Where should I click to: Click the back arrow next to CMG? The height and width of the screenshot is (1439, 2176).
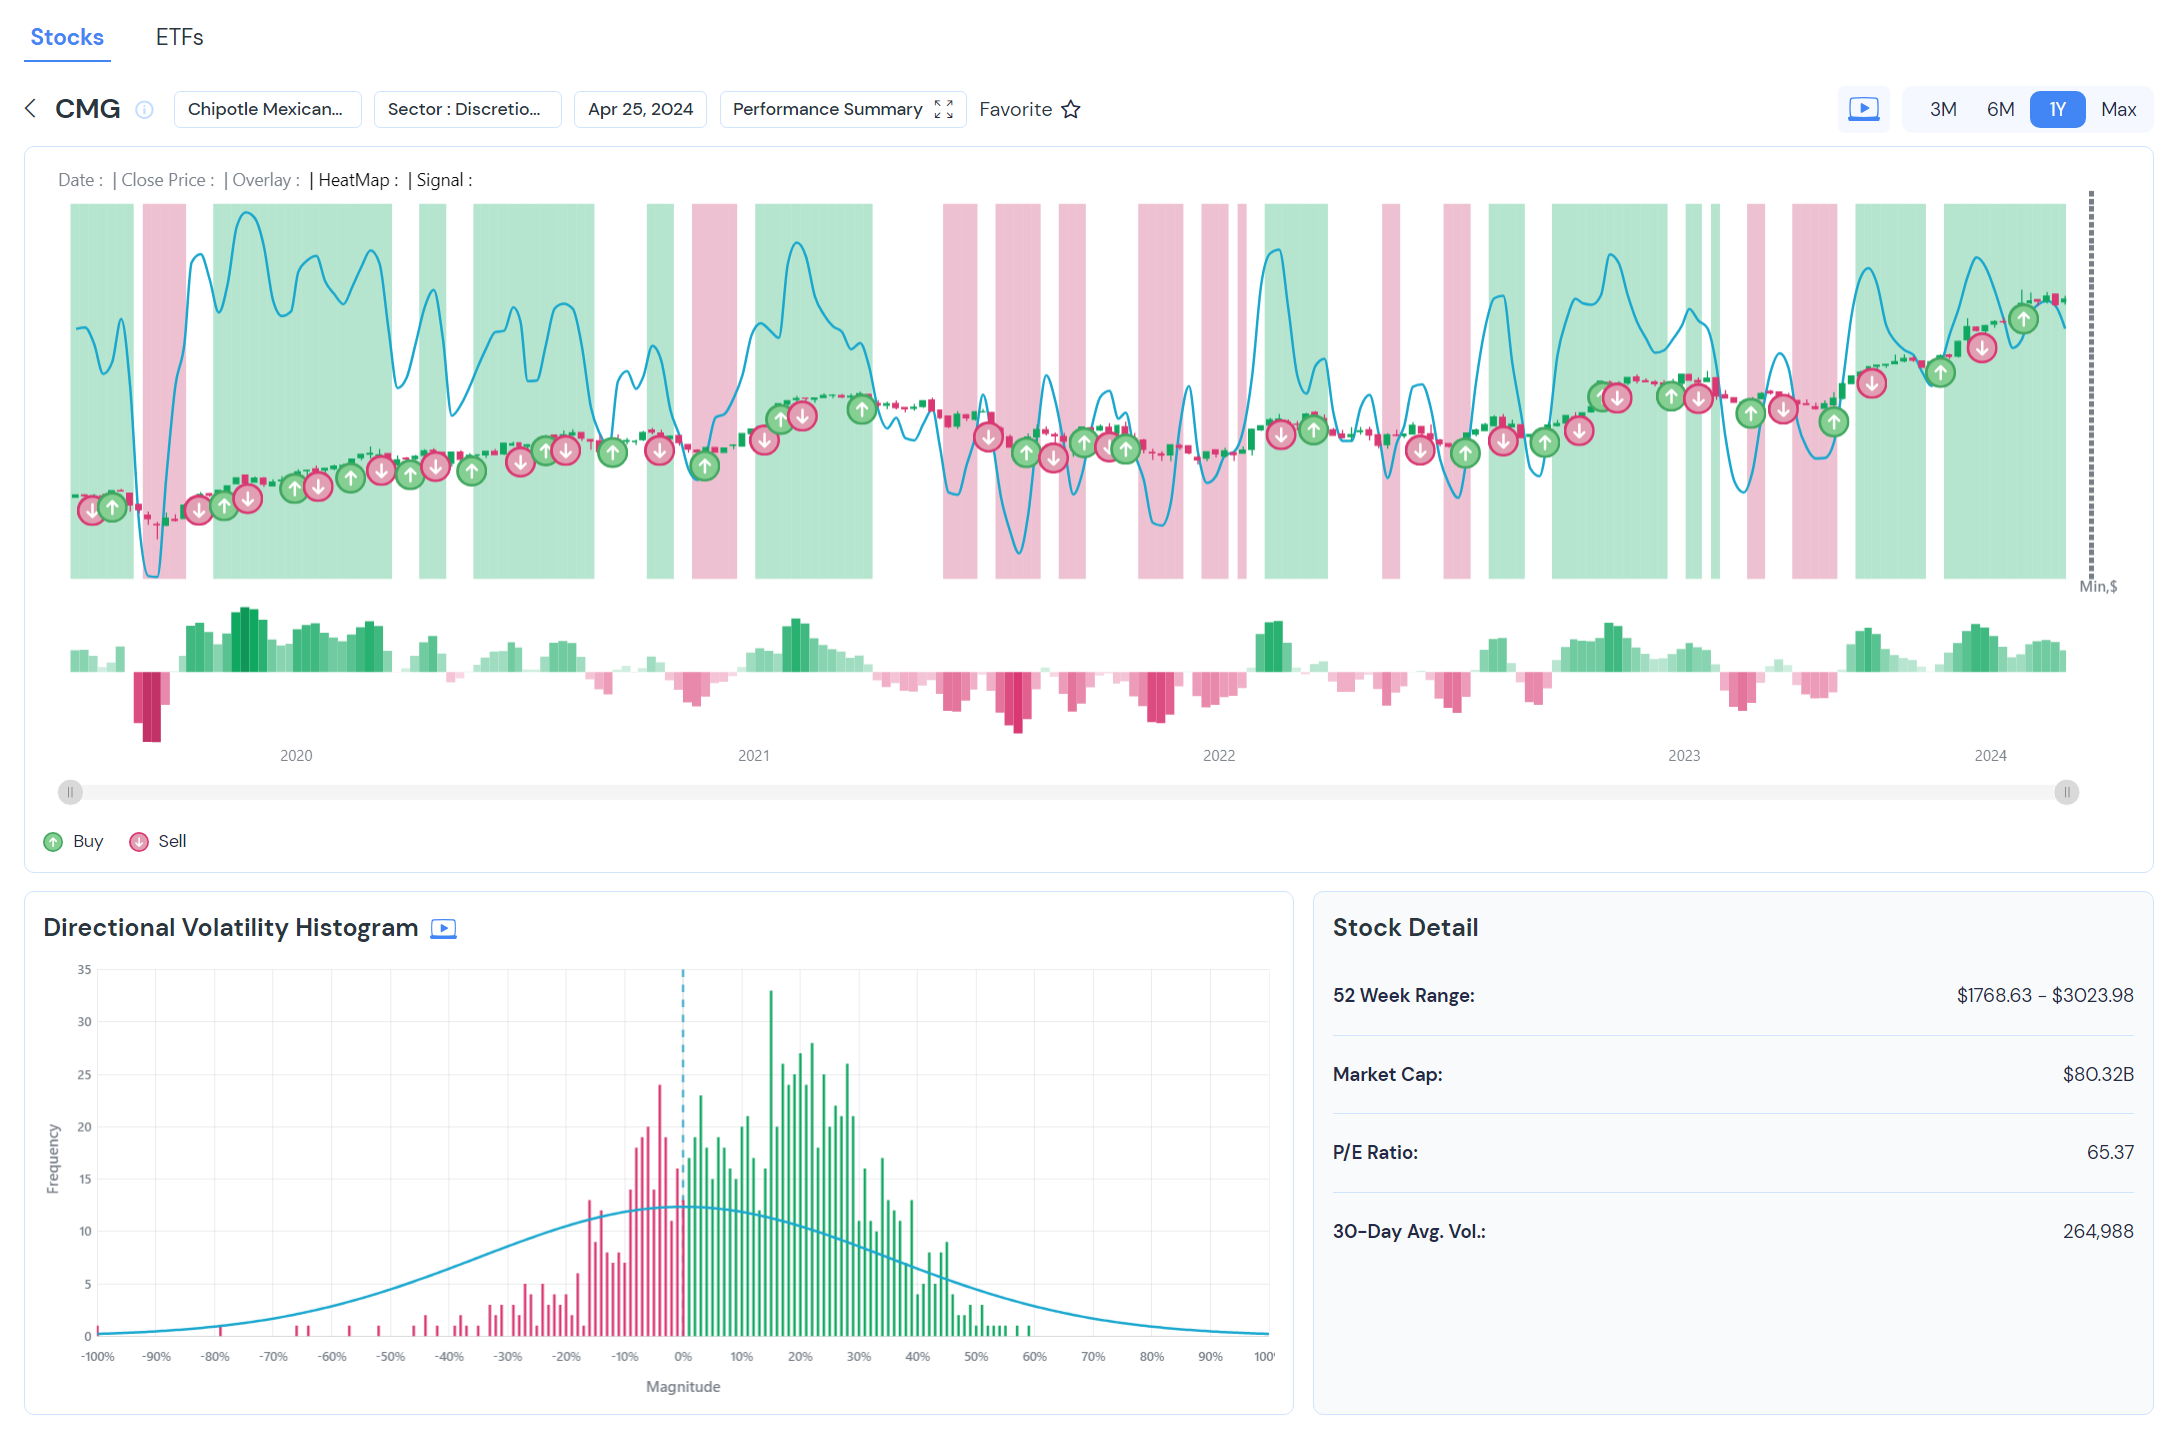point(31,109)
